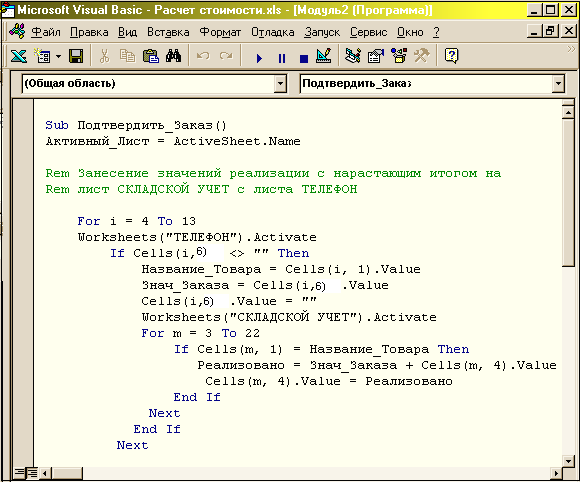Toggle Design Mode icon

click(324, 56)
